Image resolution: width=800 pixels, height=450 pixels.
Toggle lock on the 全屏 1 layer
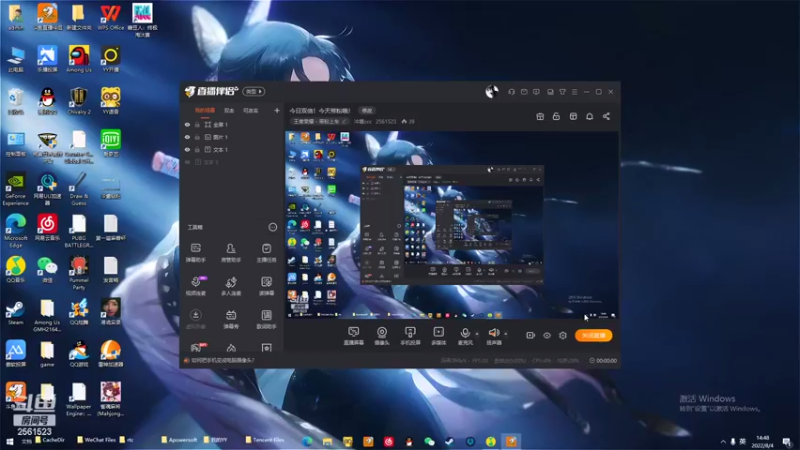click(x=197, y=124)
